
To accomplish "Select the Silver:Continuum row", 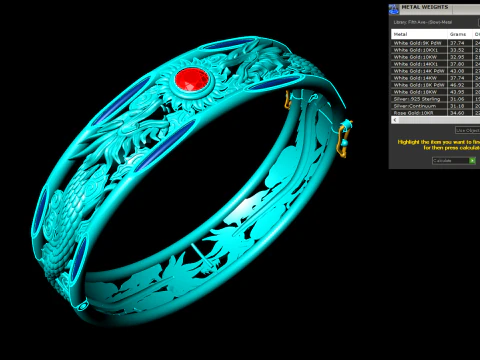I will pos(435,106).
